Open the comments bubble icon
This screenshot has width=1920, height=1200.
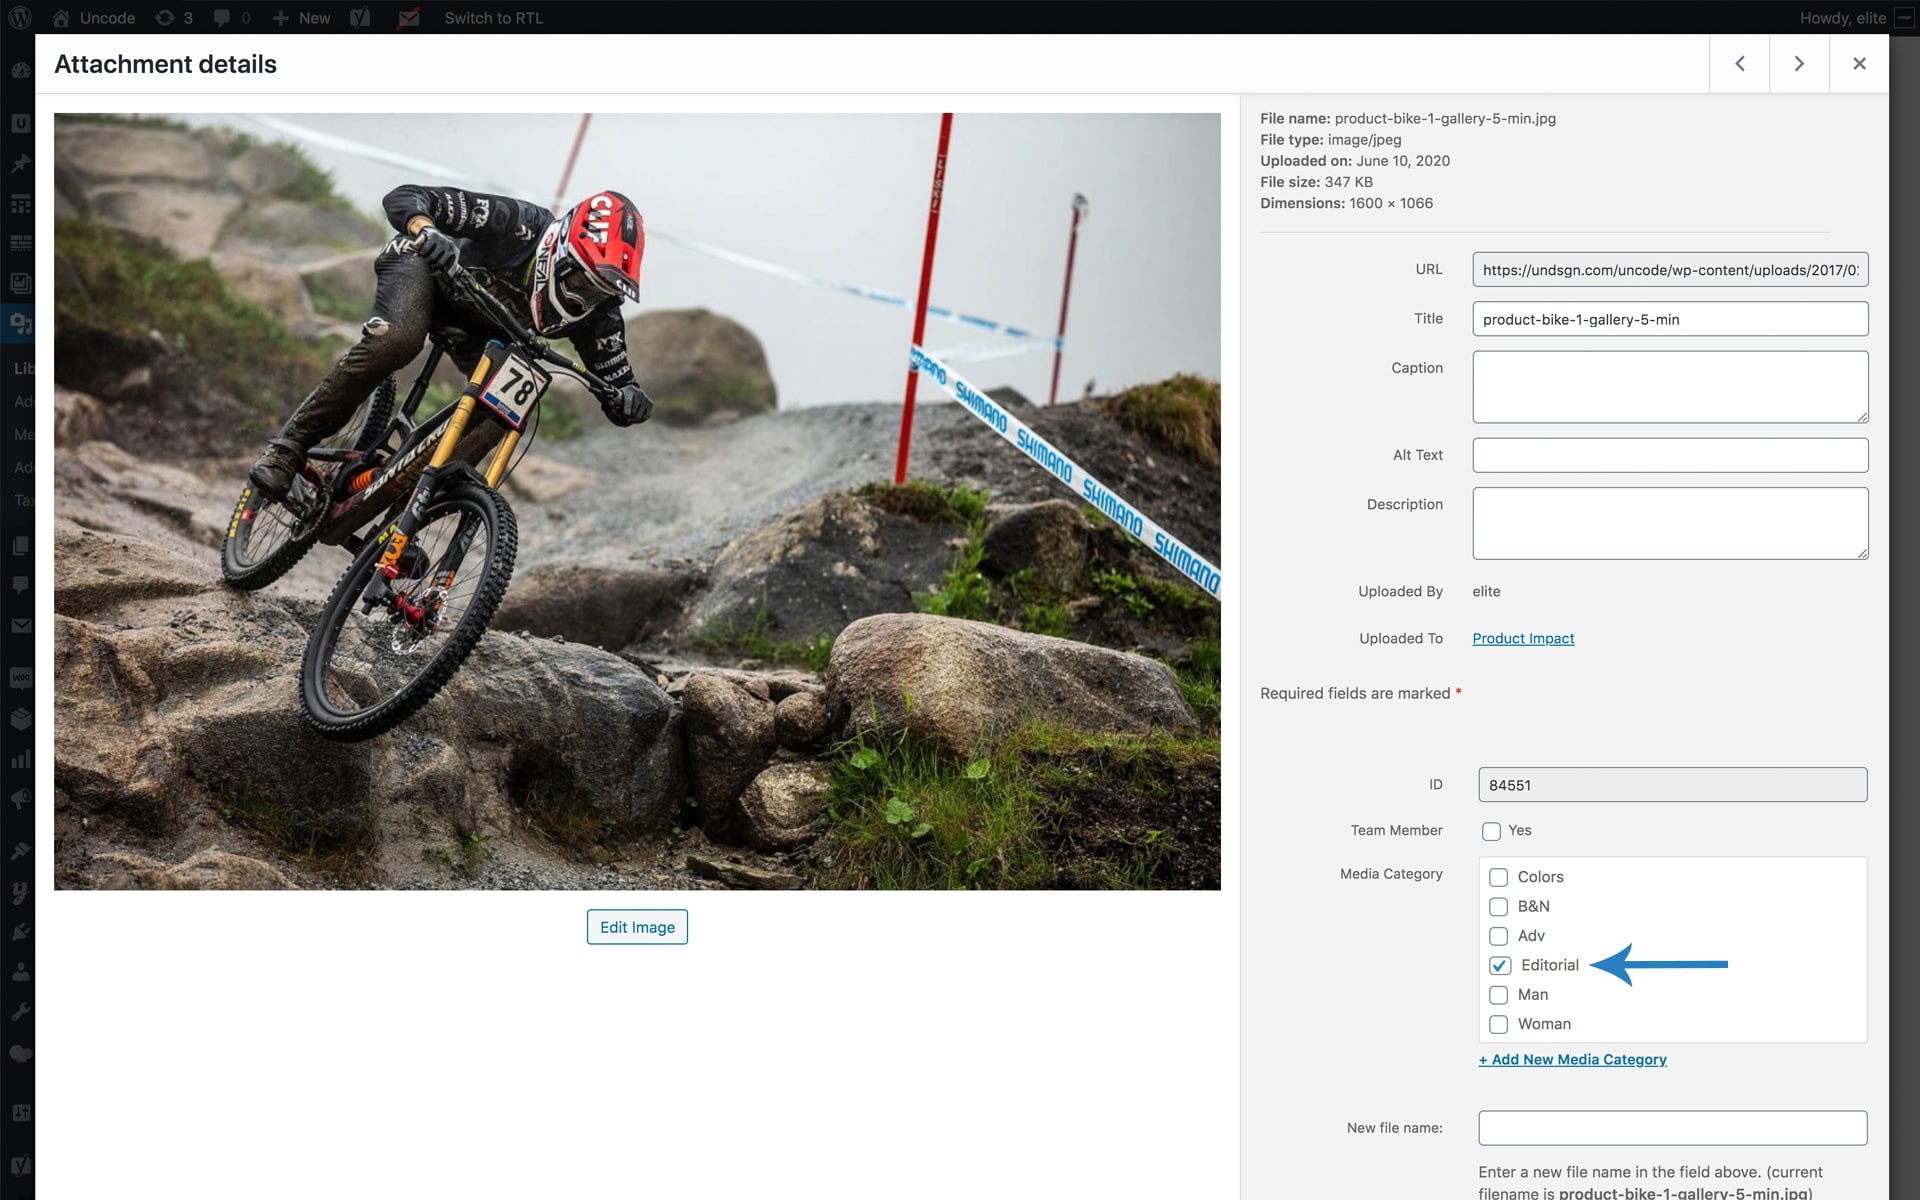point(222,18)
